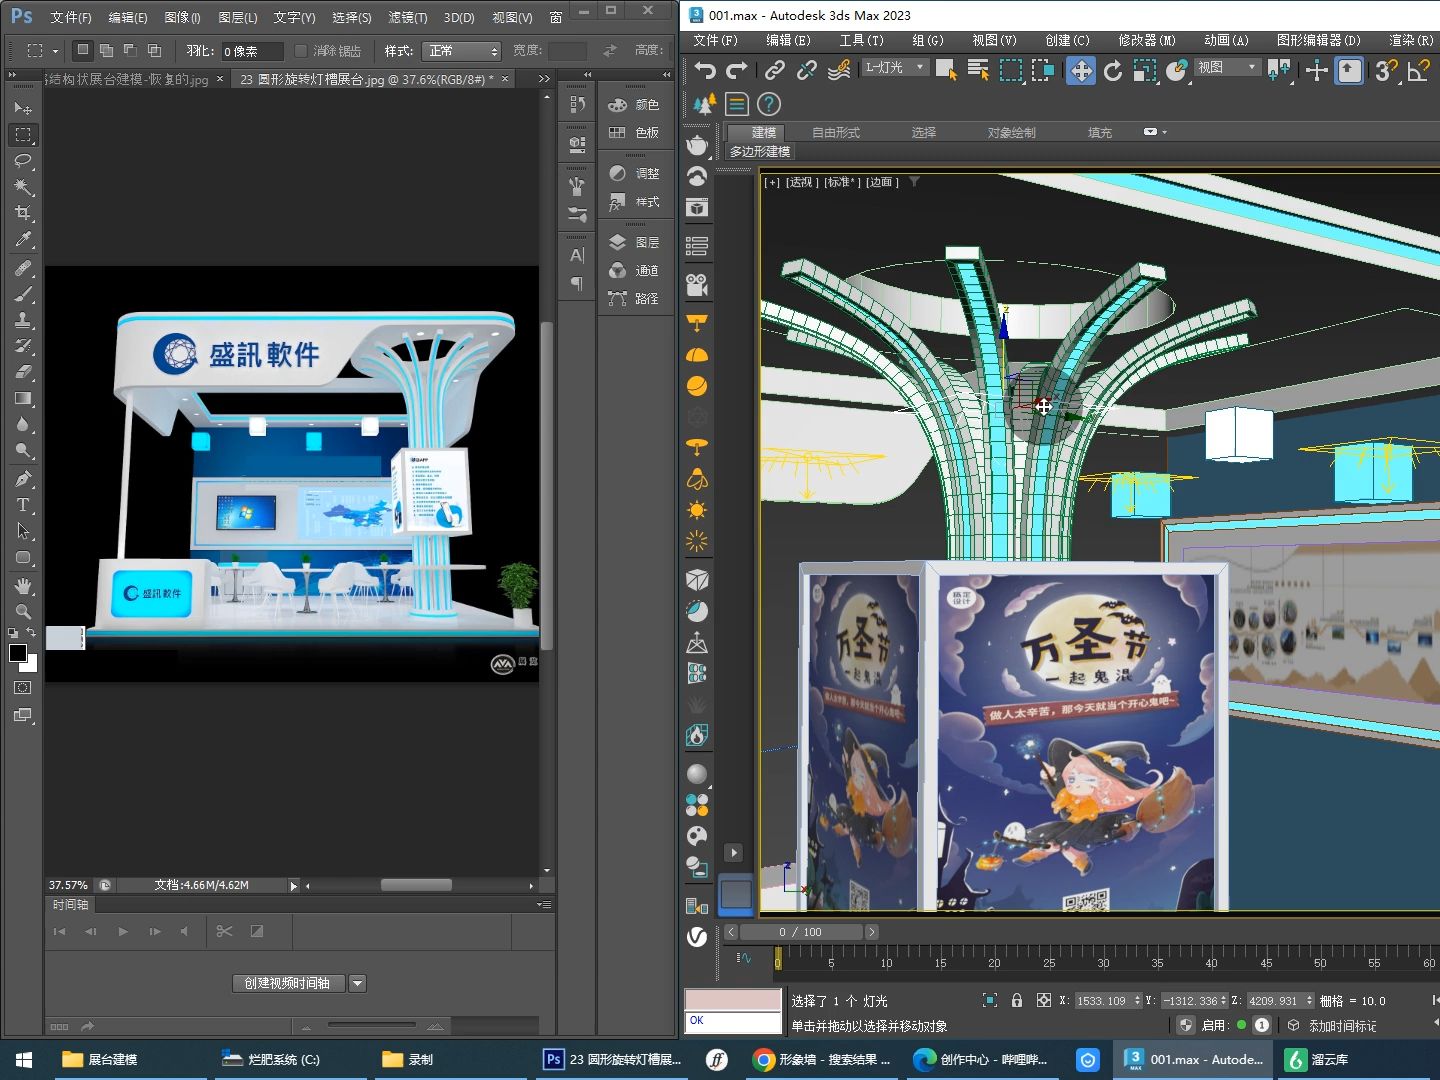Select the Zoom tool in Photoshop
This screenshot has width=1440, height=1080.
pyautogui.click(x=23, y=611)
